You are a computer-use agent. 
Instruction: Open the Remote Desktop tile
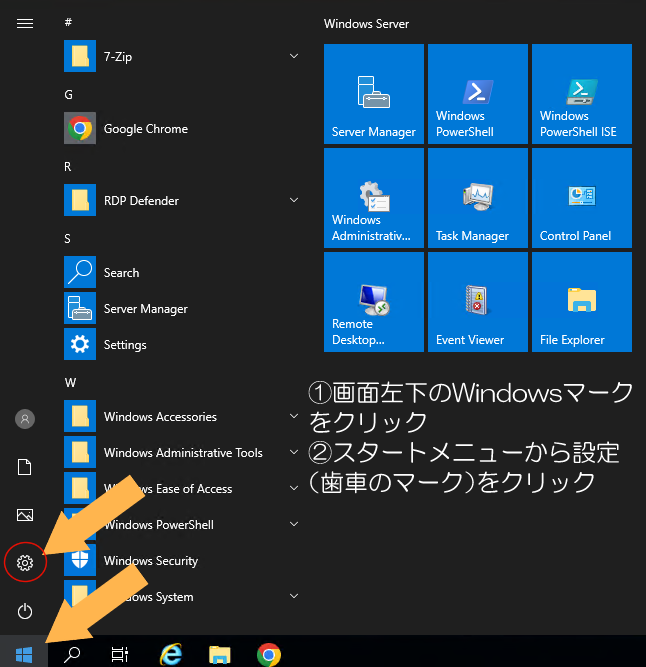tap(374, 302)
